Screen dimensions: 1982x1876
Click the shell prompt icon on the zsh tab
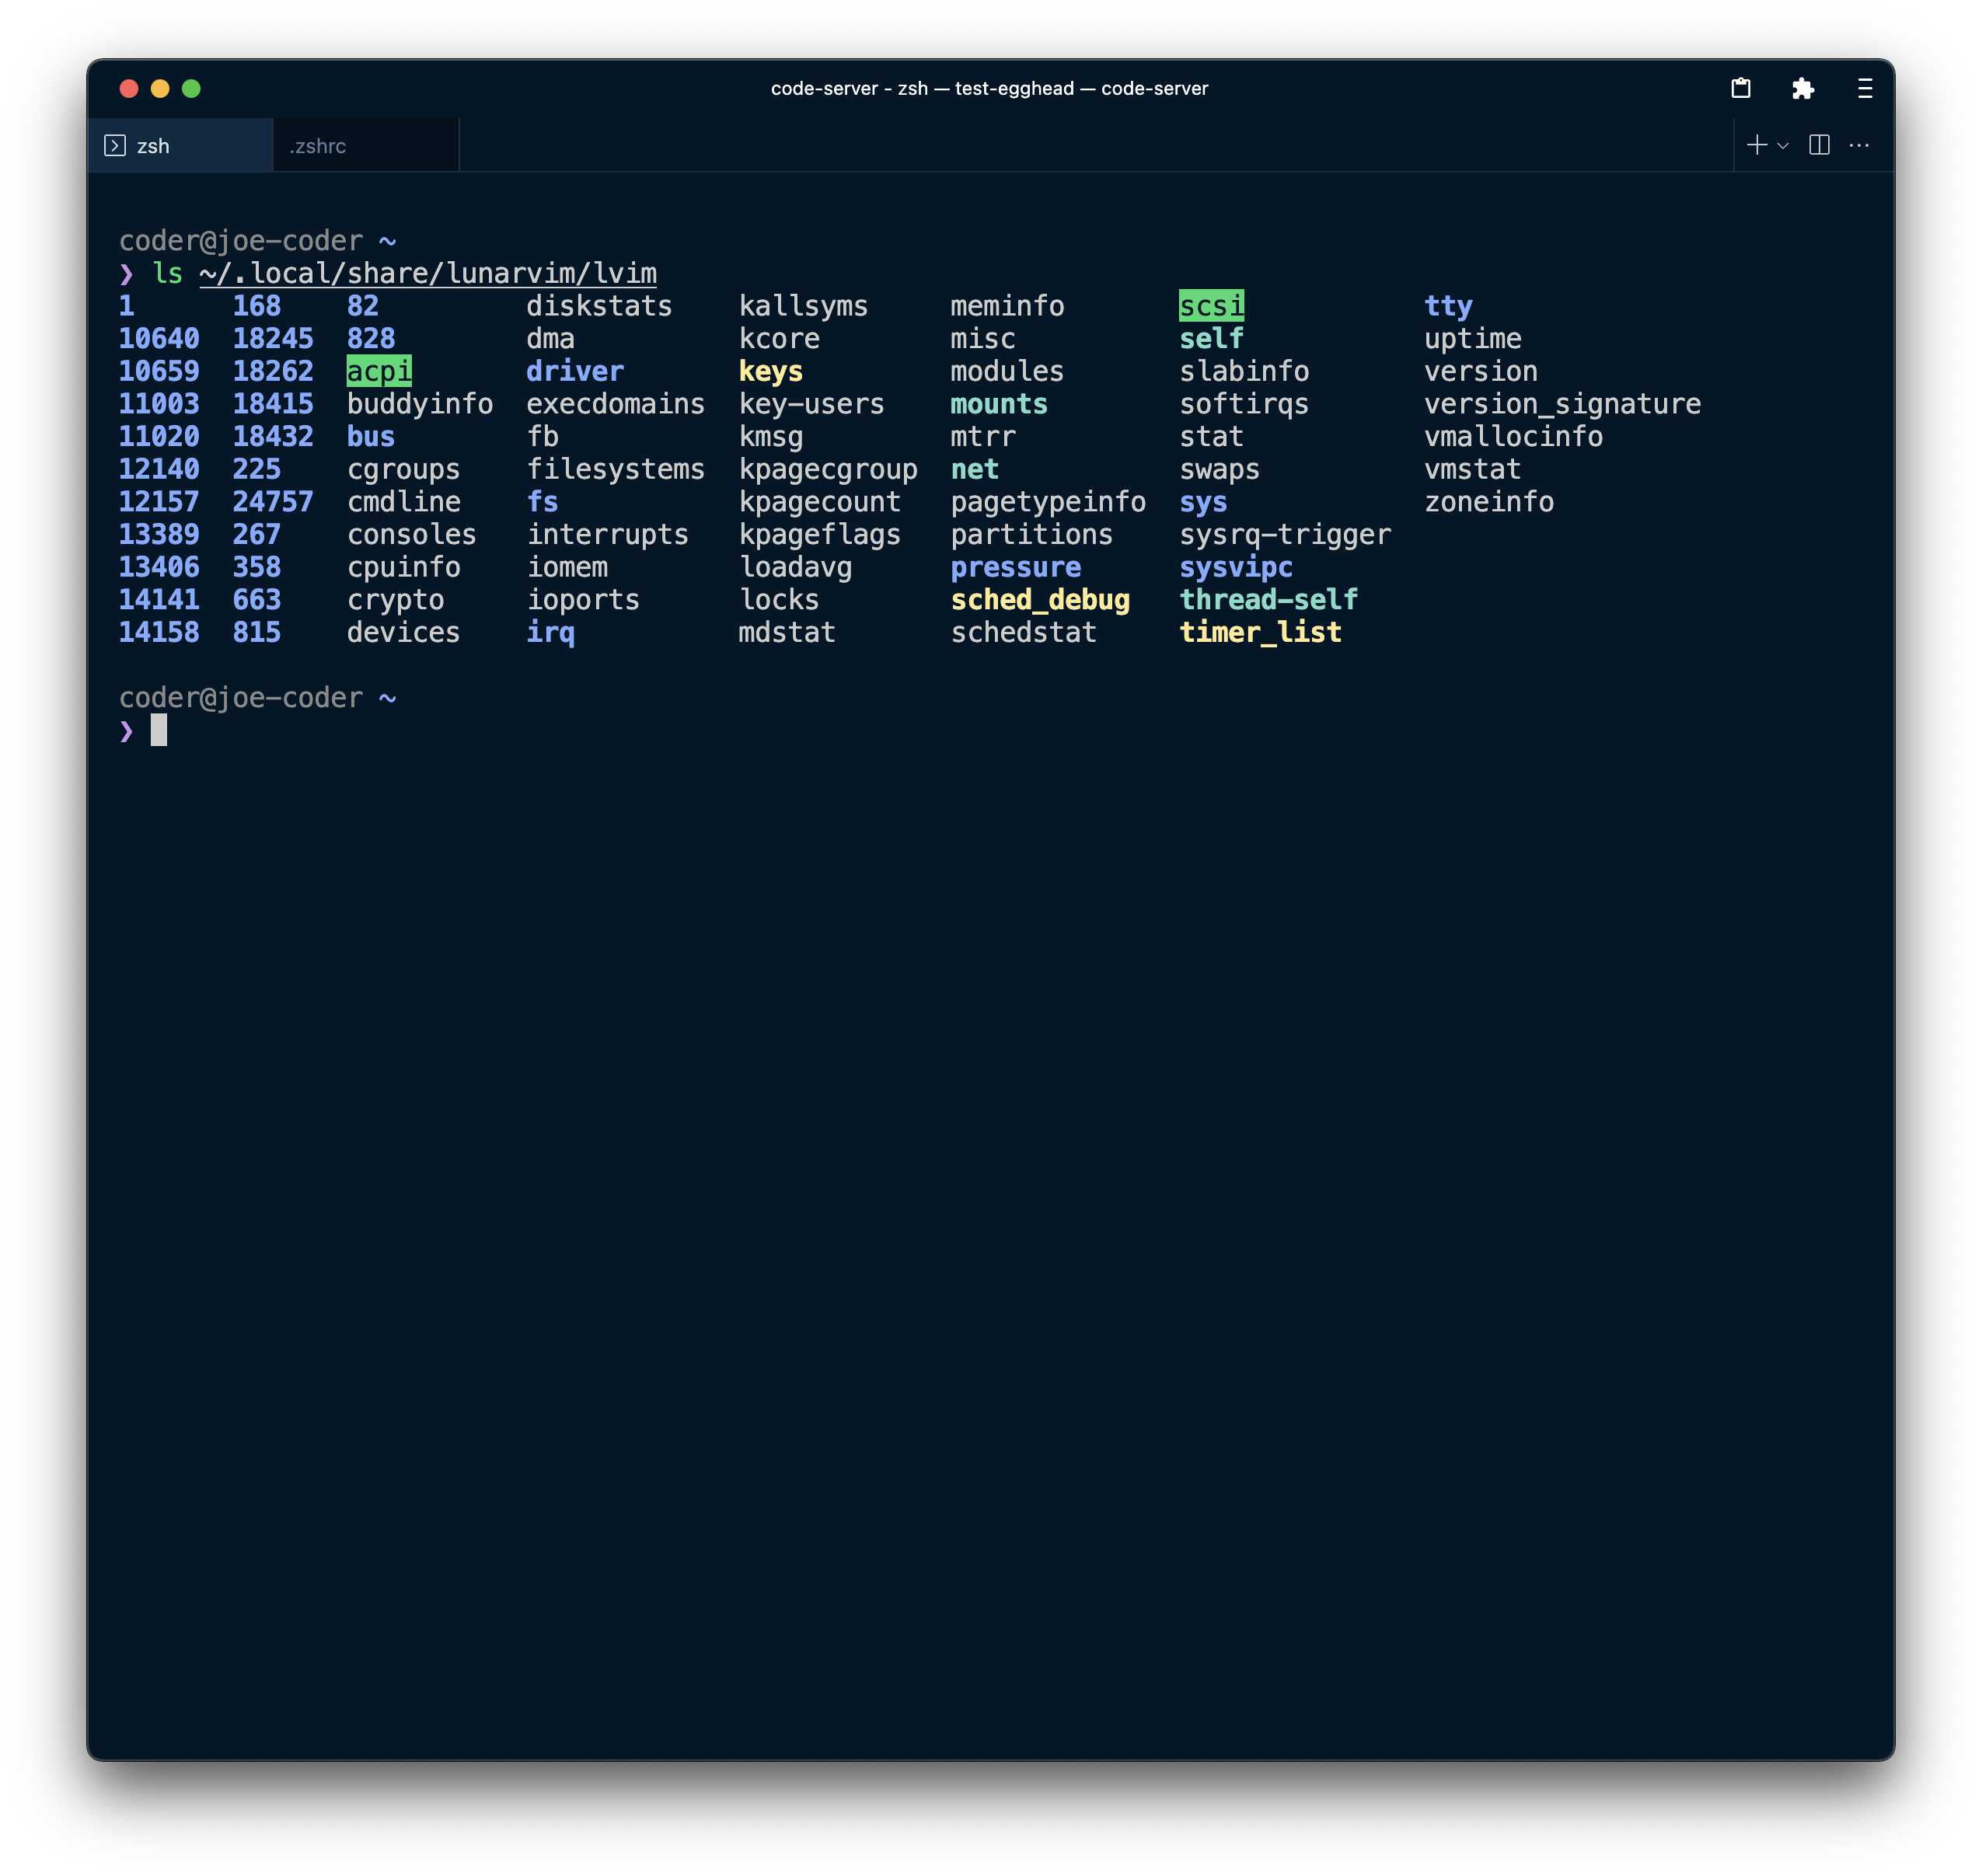116,145
